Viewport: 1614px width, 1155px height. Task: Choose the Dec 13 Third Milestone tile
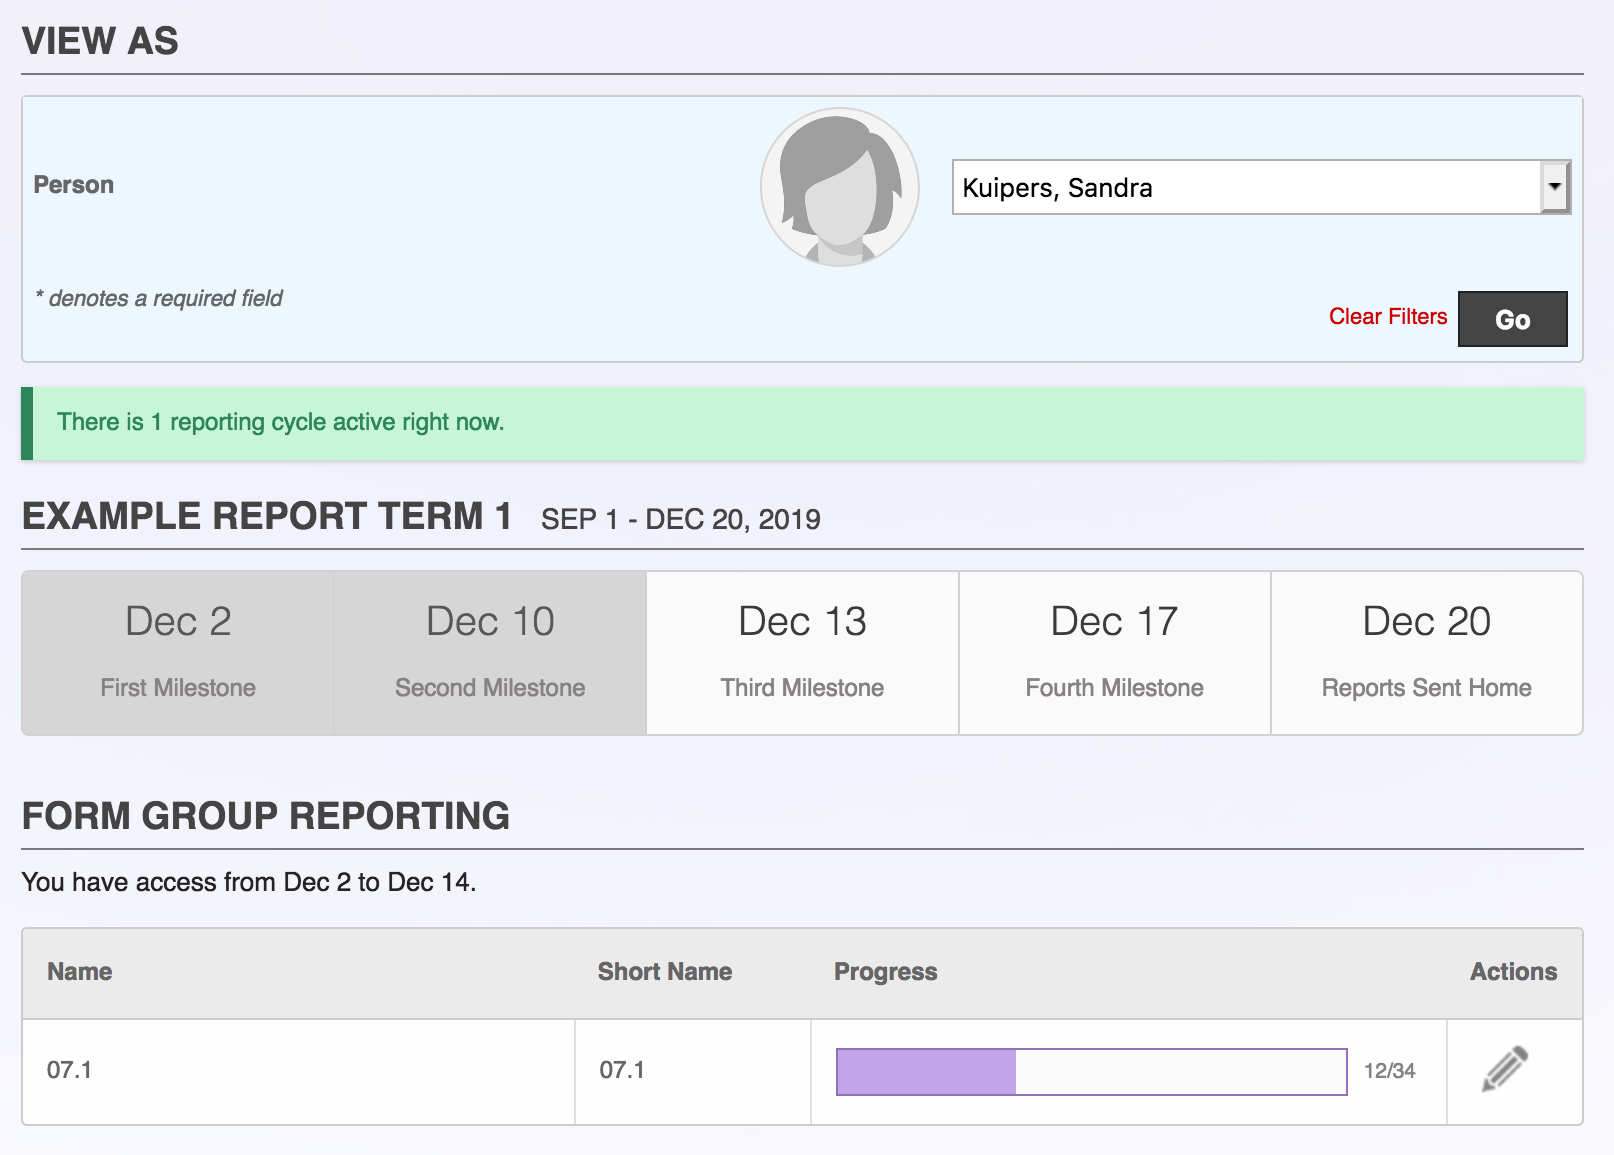[x=802, y=653]
